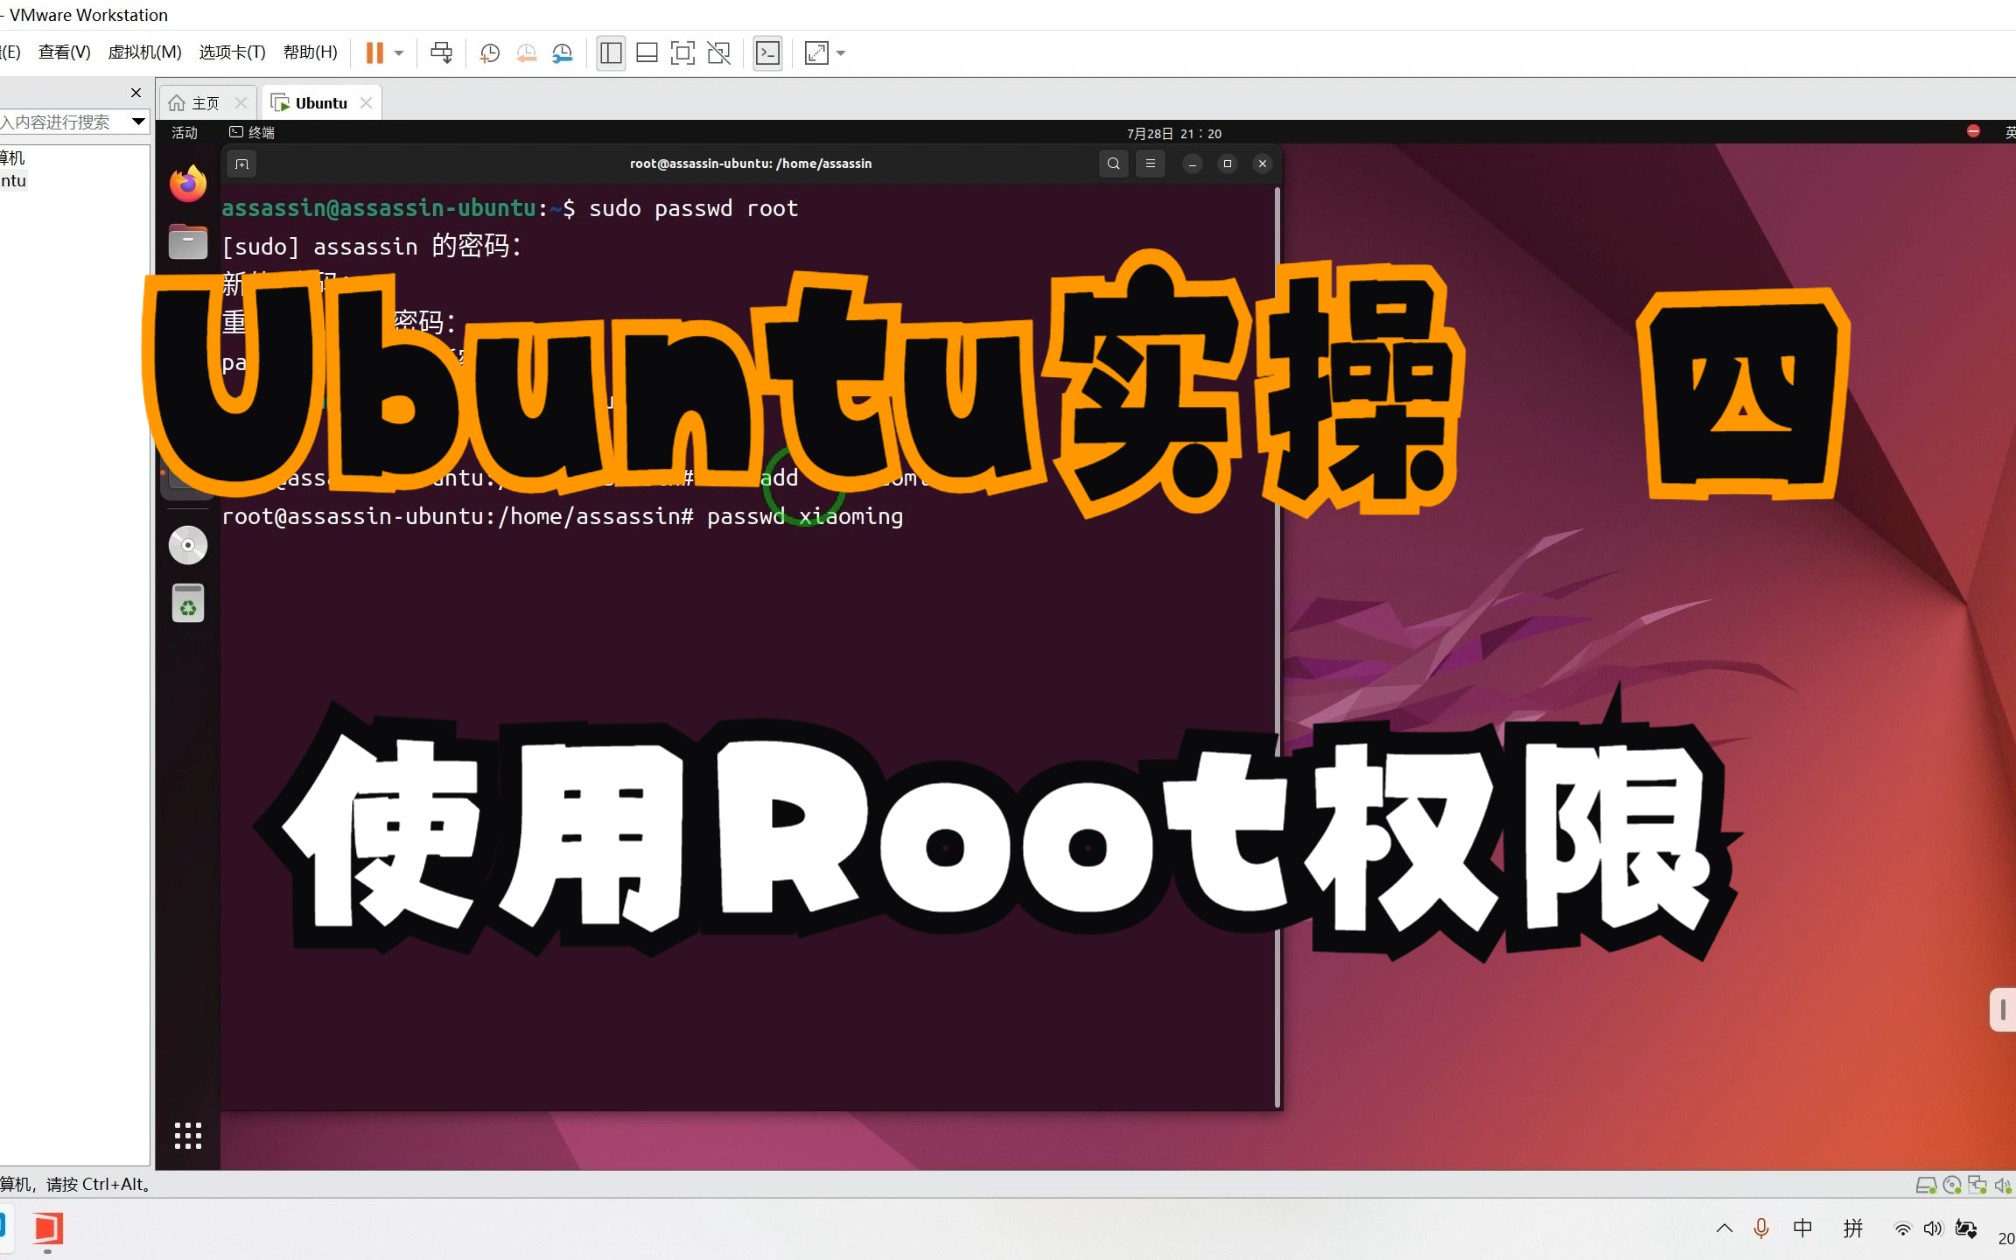Click 活动 in Ubuntu top bar

(x=185, y=132)
